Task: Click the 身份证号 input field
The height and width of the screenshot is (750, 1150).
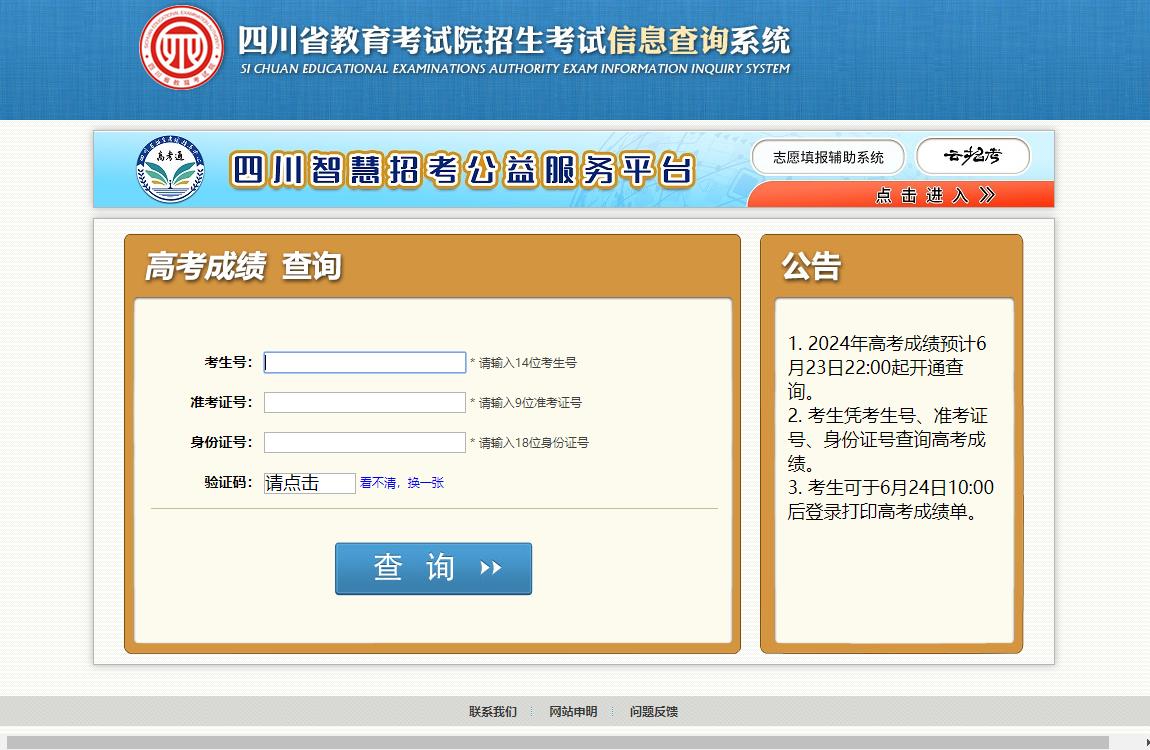Action: click(x=364, y=441)
